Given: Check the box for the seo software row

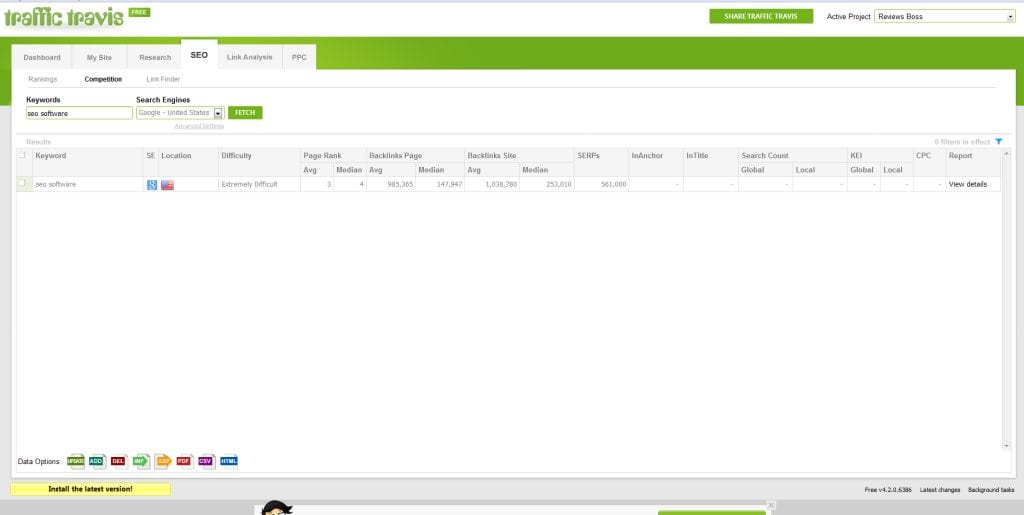Looking at the screenshot, I should [x=23, y=183].
